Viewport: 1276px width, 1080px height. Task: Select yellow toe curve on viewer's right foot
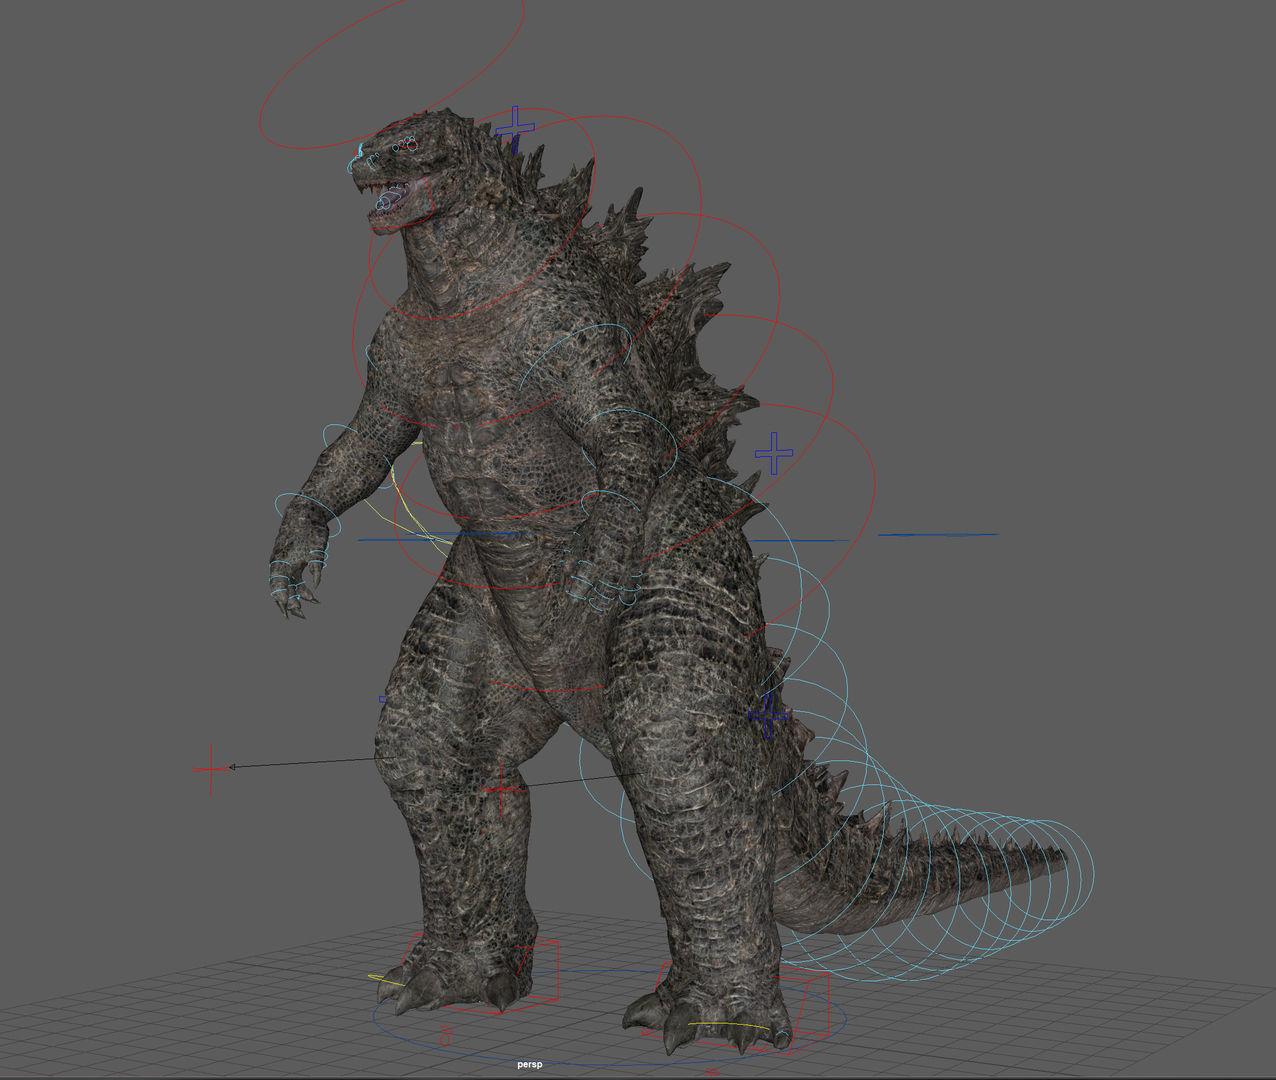click(x=729, y=1025)
